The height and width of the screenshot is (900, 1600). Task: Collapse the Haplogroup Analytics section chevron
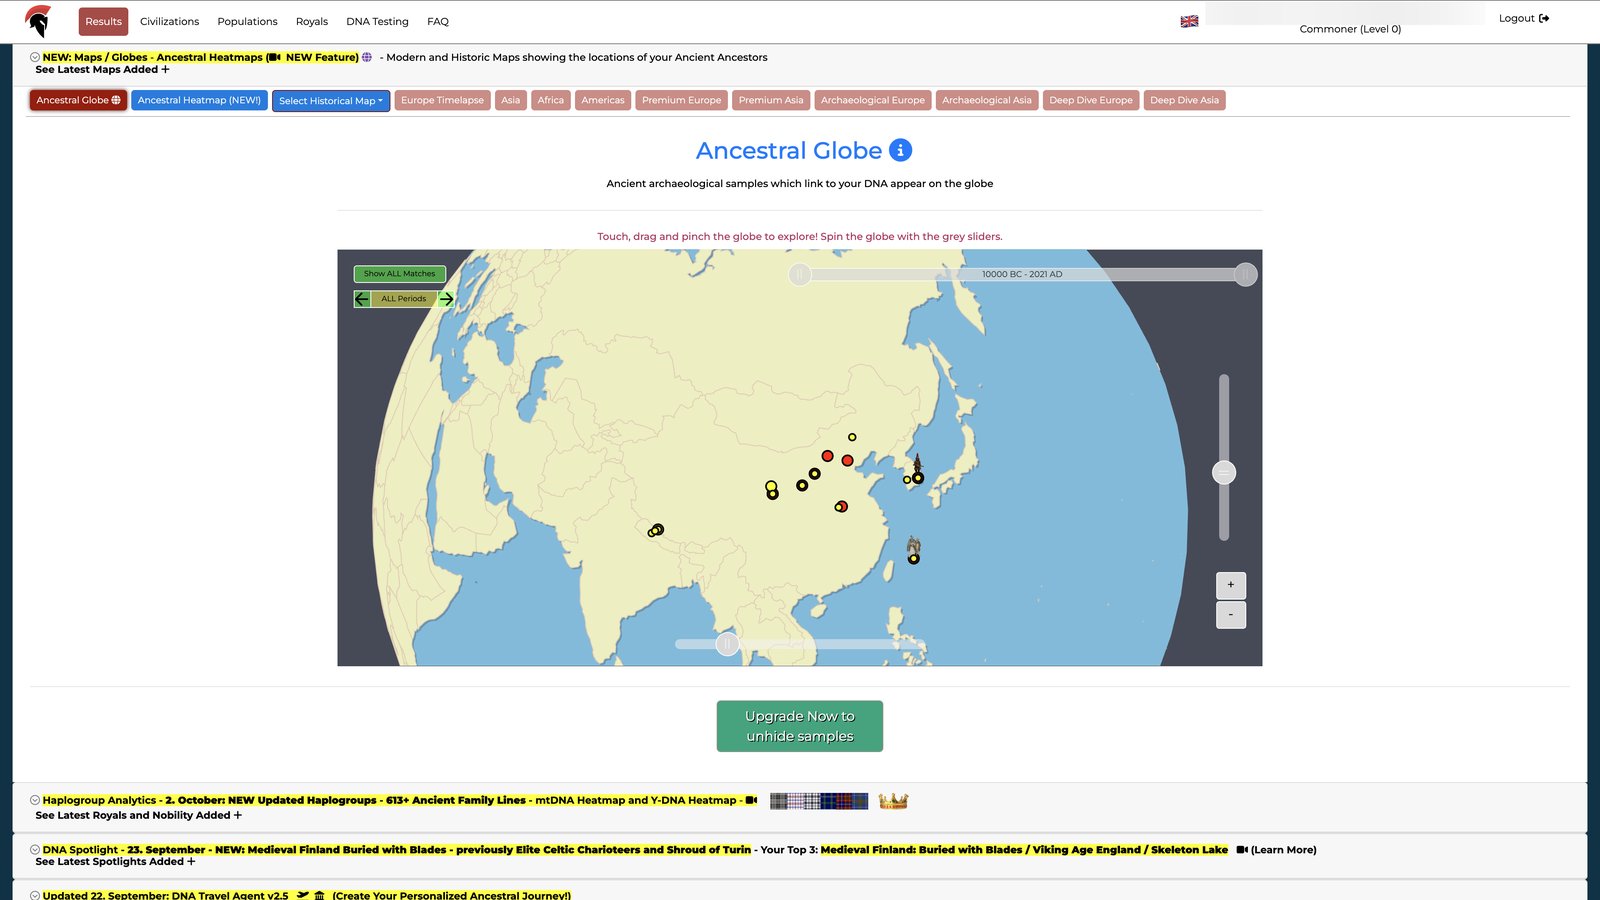tap(35, 800)
